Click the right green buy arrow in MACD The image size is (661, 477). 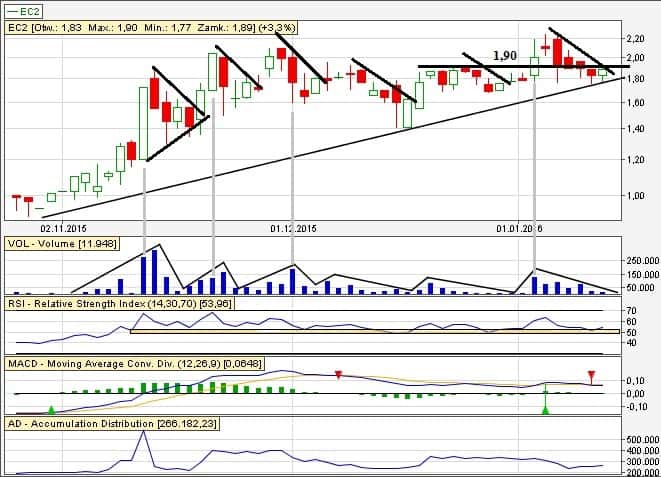tap(545, 409)
